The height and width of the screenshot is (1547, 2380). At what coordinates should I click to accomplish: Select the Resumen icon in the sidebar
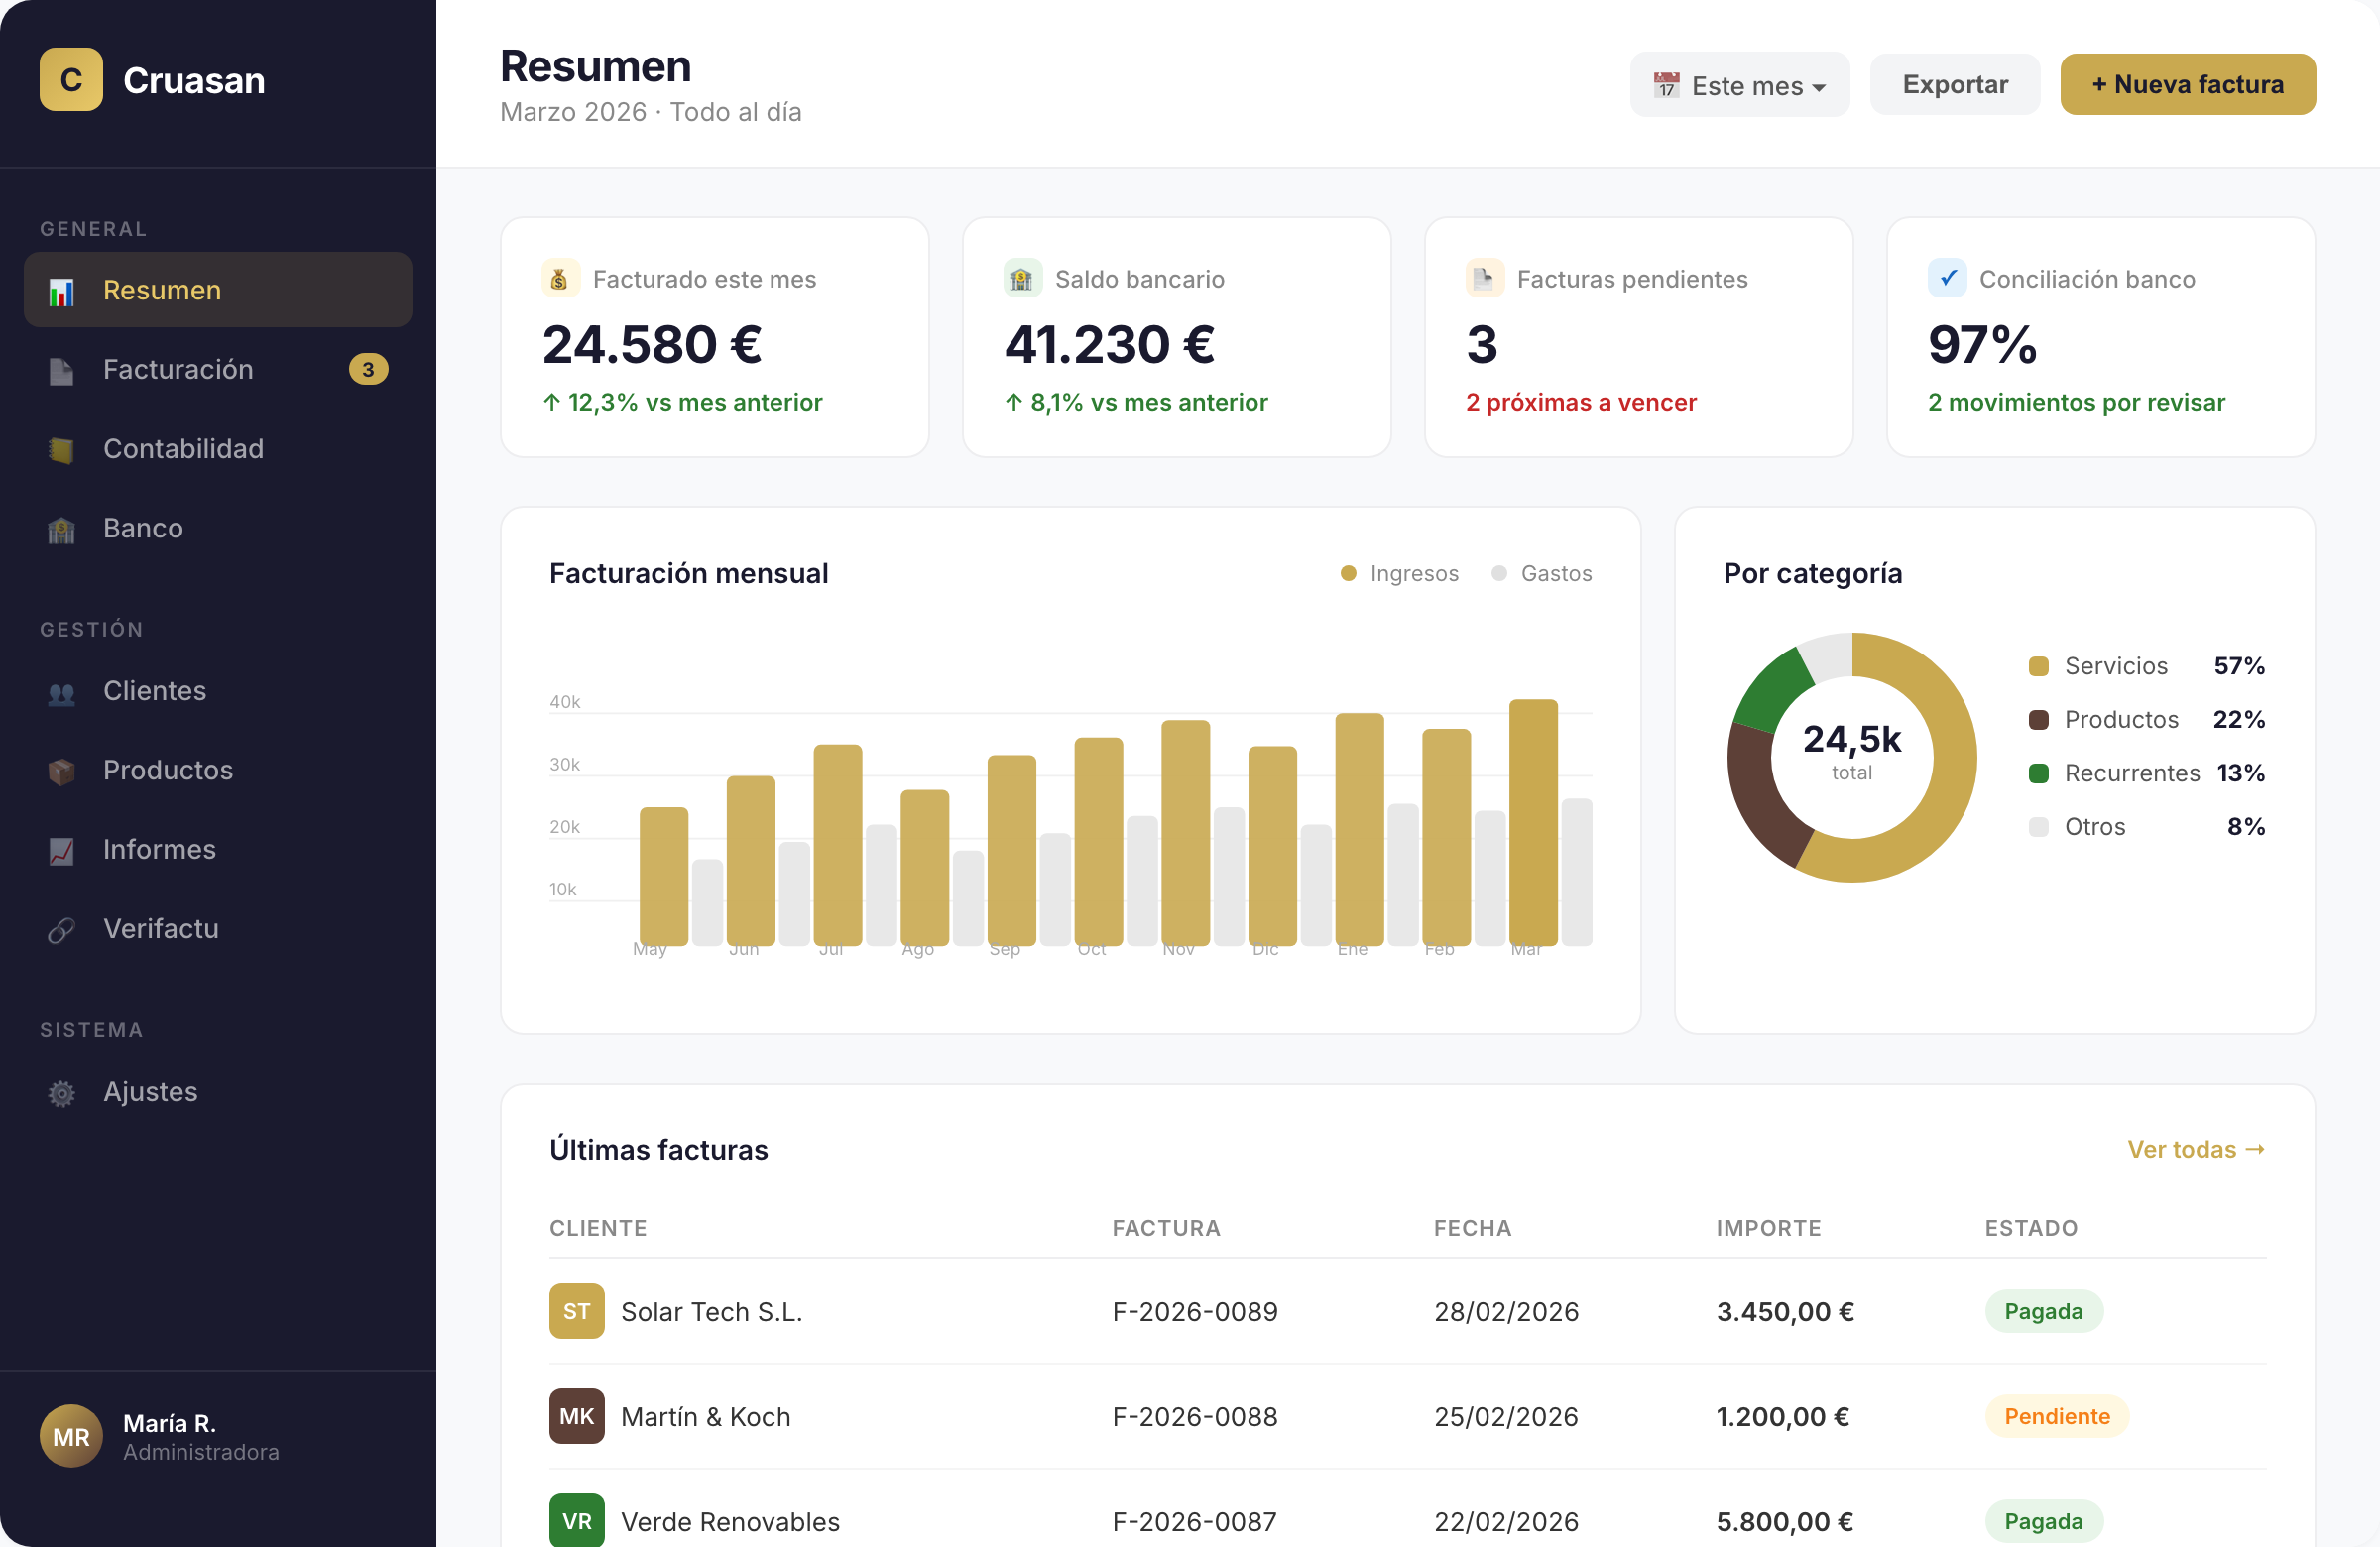click(x=62, y=290)
